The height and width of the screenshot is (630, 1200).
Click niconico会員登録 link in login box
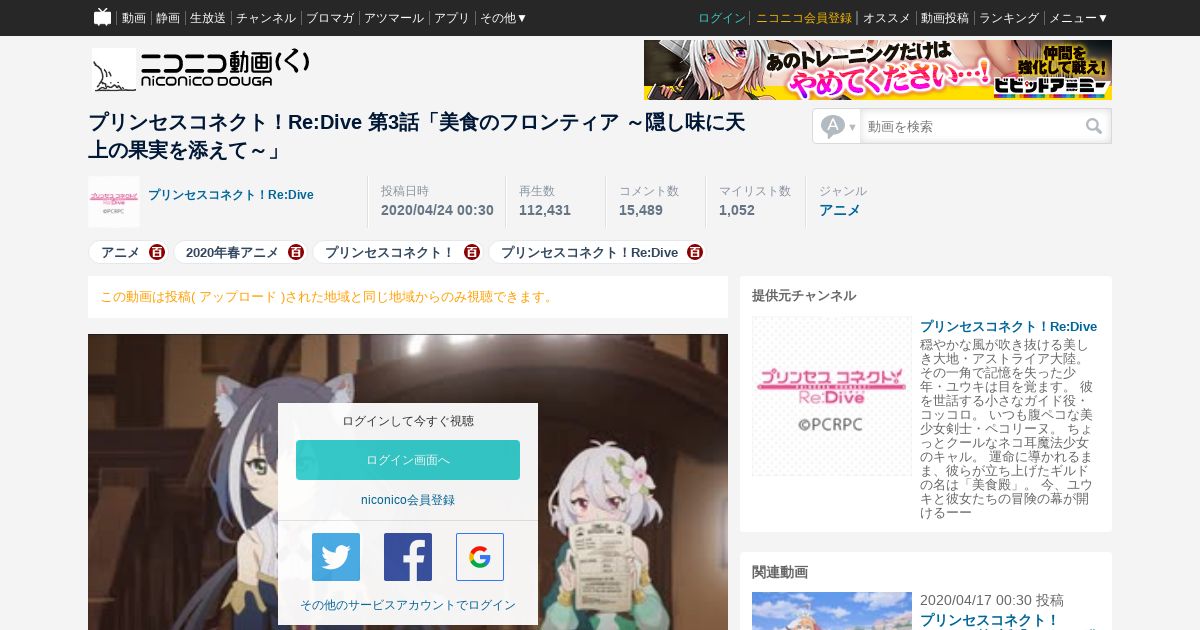408,500
